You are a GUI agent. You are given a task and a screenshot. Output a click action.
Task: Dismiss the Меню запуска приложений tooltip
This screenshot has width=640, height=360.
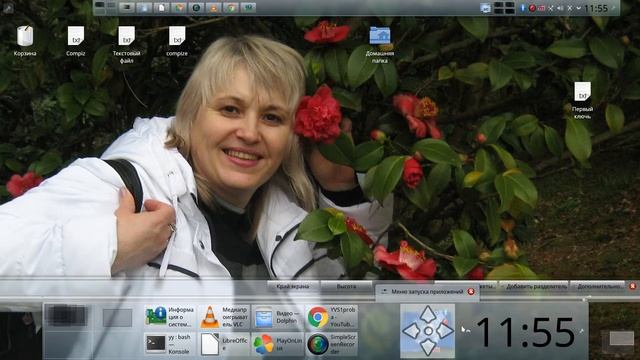tap(471, 291)
